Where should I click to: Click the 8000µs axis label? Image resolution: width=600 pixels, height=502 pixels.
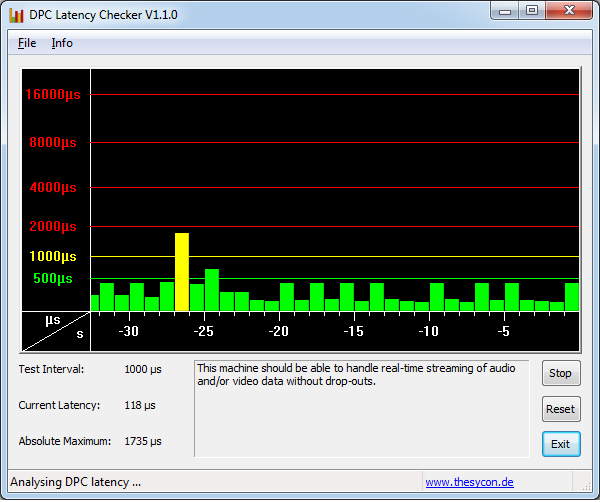coord(53,142)
